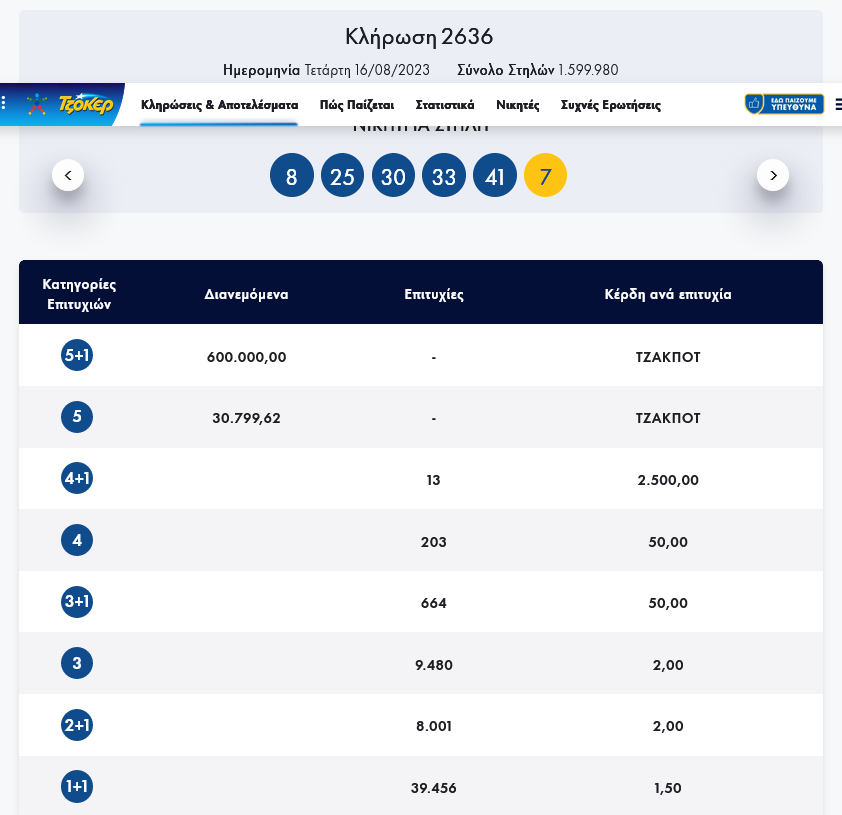Click the winning number 30 ball

pos(393,177)
